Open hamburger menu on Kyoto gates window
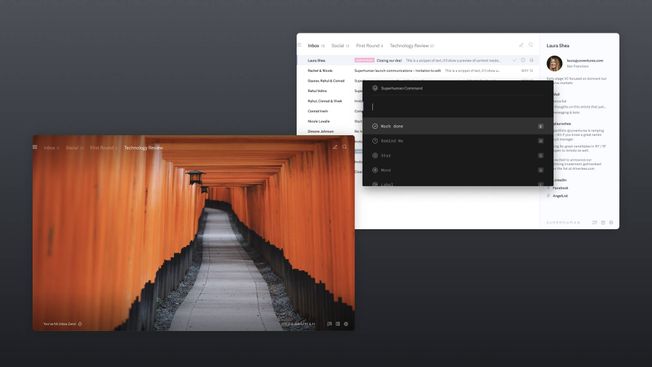 35,147
